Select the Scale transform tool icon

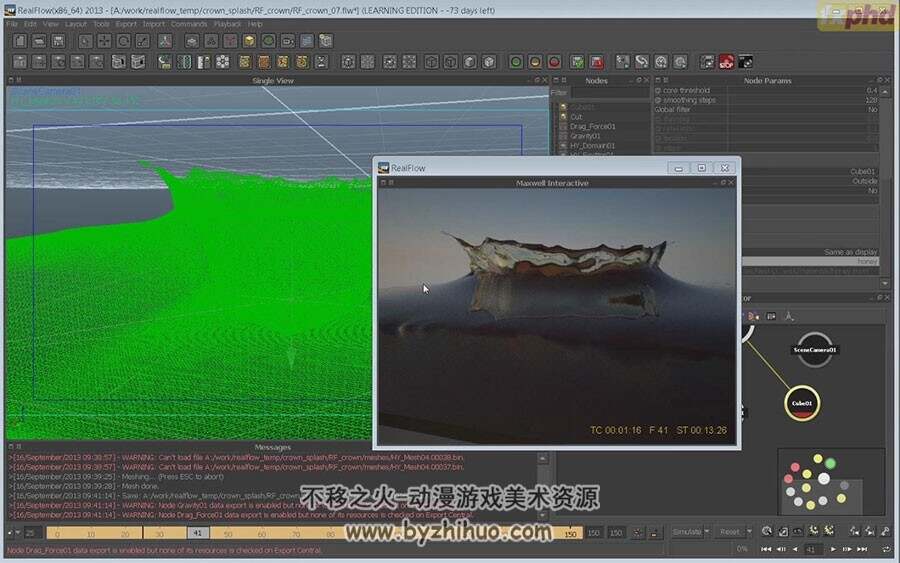click(x=142, y=41)
